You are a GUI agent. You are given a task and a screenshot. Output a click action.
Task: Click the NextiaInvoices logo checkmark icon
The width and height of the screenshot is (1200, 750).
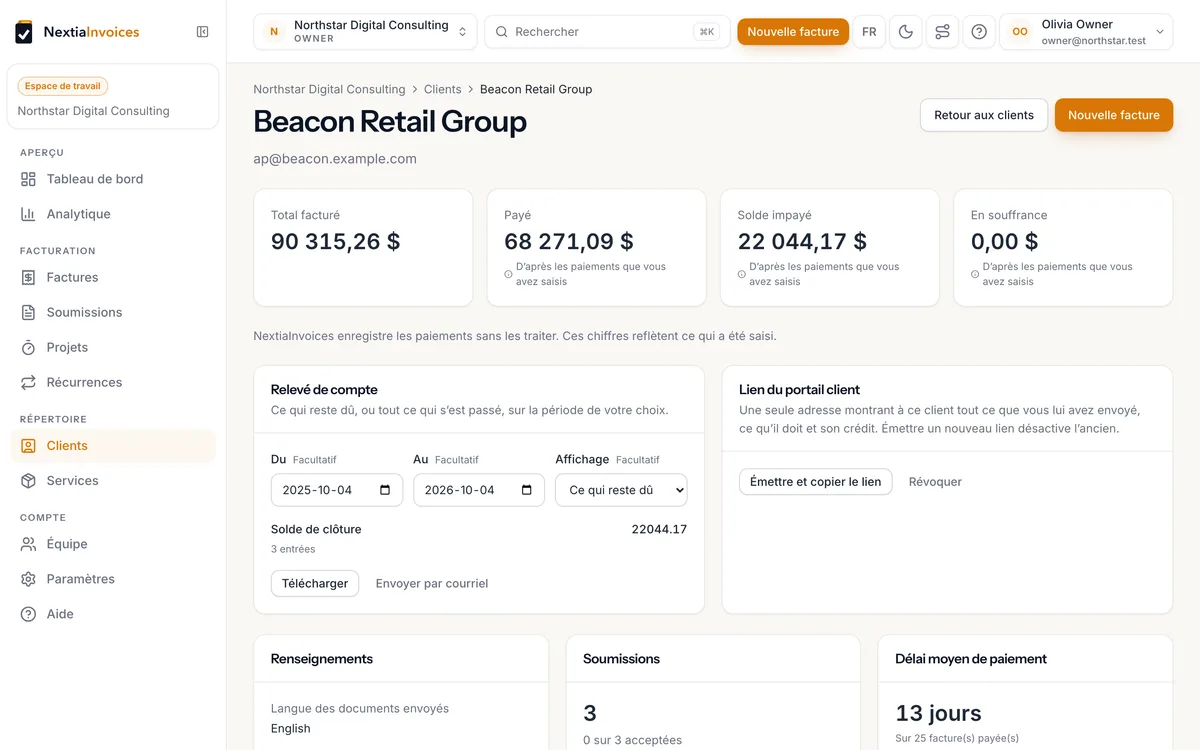pyautogui.click(x=24, y=32)
